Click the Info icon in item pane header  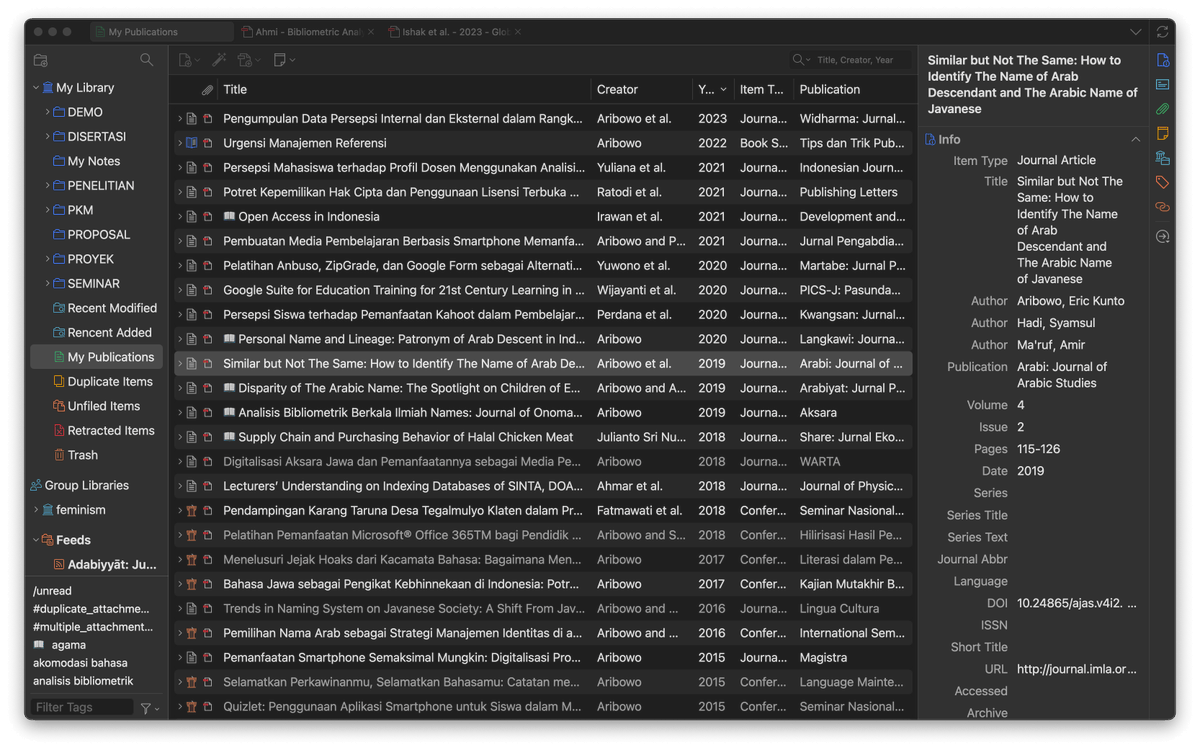point(931,140)
